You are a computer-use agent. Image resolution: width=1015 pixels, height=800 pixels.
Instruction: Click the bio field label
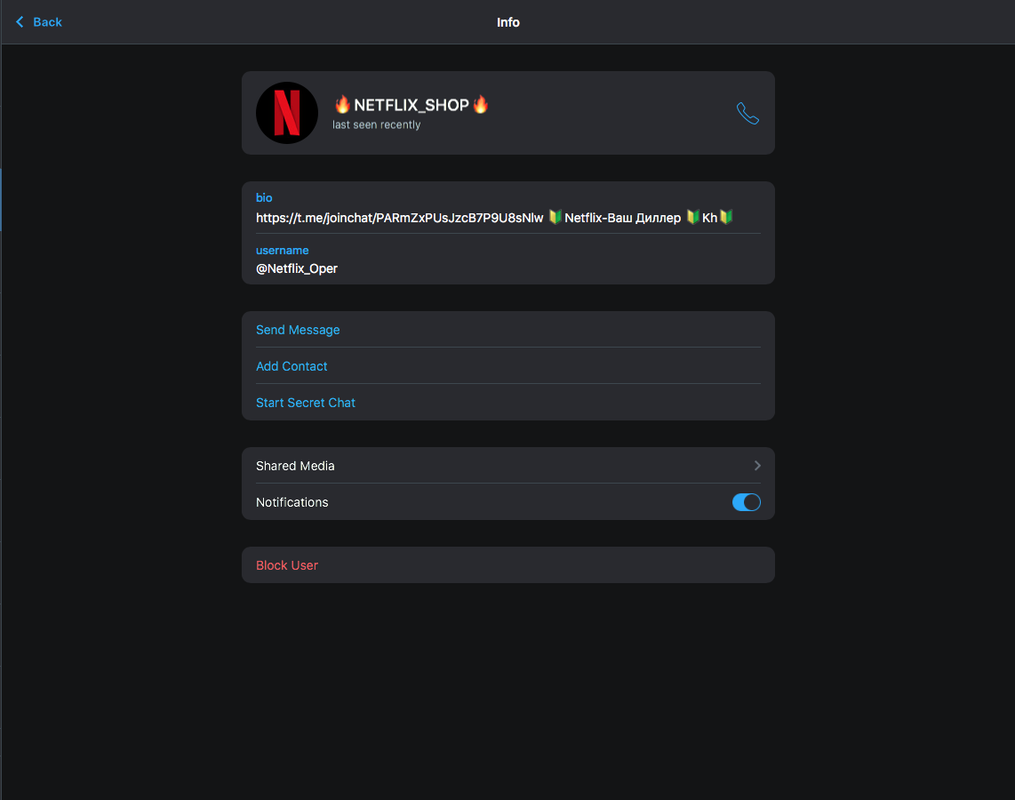(x=264, y=197)
